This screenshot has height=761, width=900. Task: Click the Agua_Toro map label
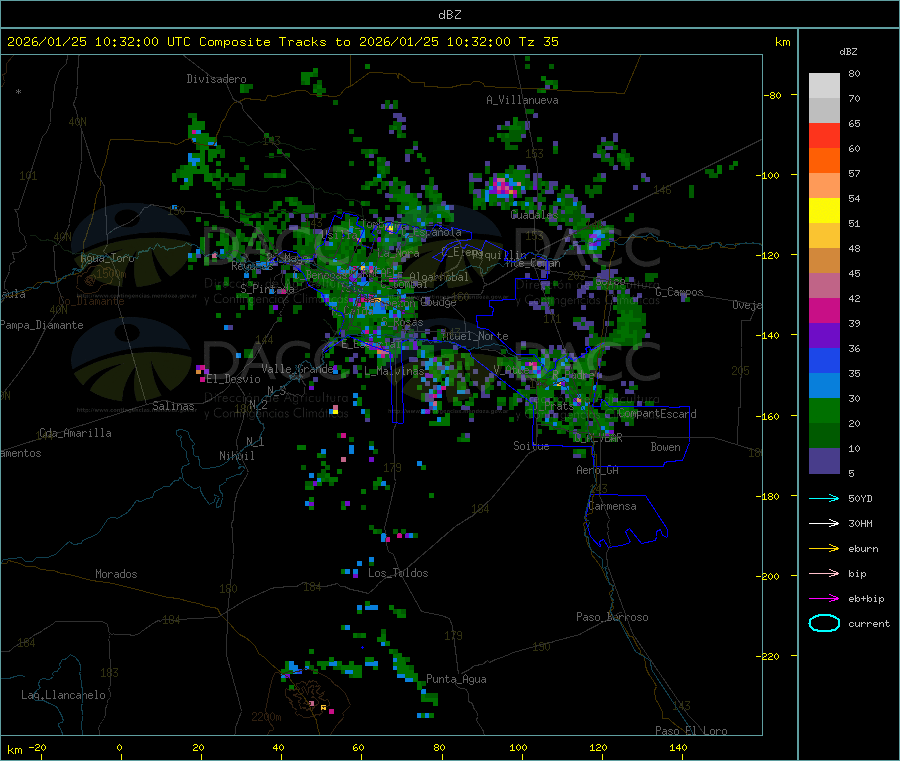[x=107, y=258]
